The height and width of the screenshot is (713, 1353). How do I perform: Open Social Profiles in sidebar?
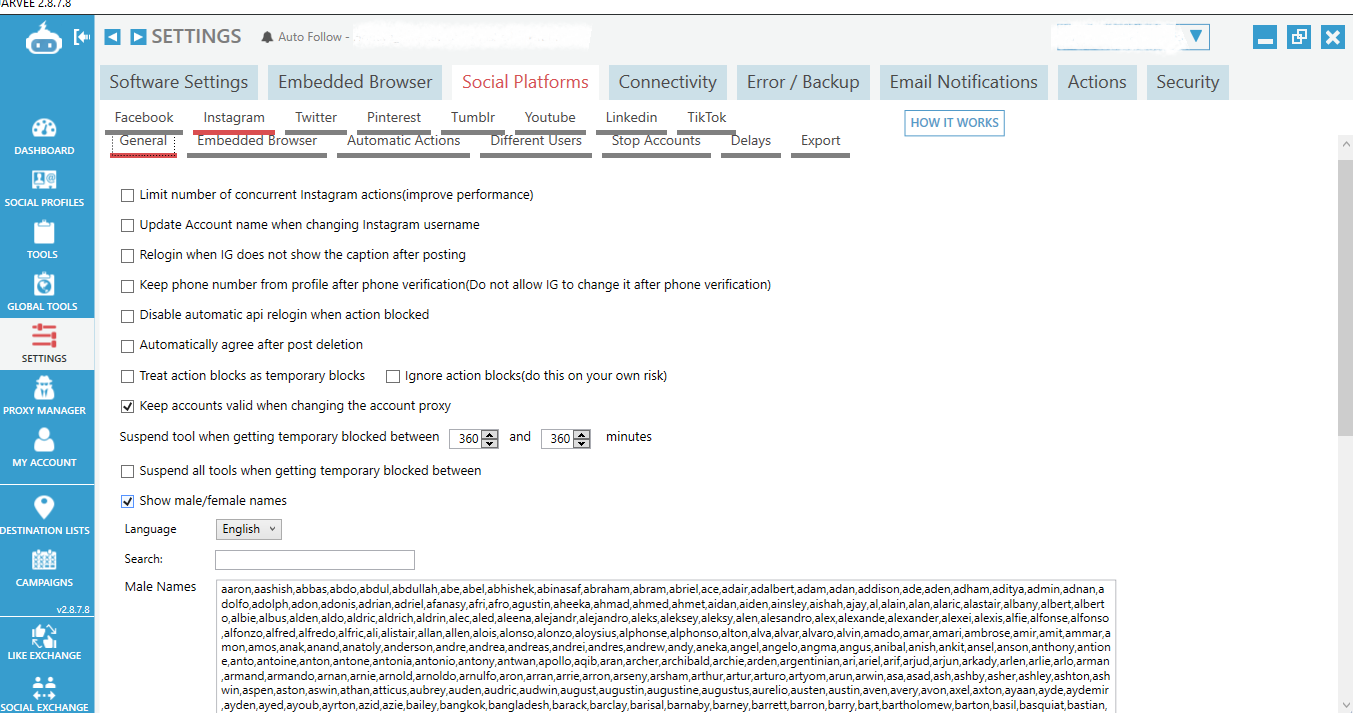pyautogui.click(x=44, y=188)
